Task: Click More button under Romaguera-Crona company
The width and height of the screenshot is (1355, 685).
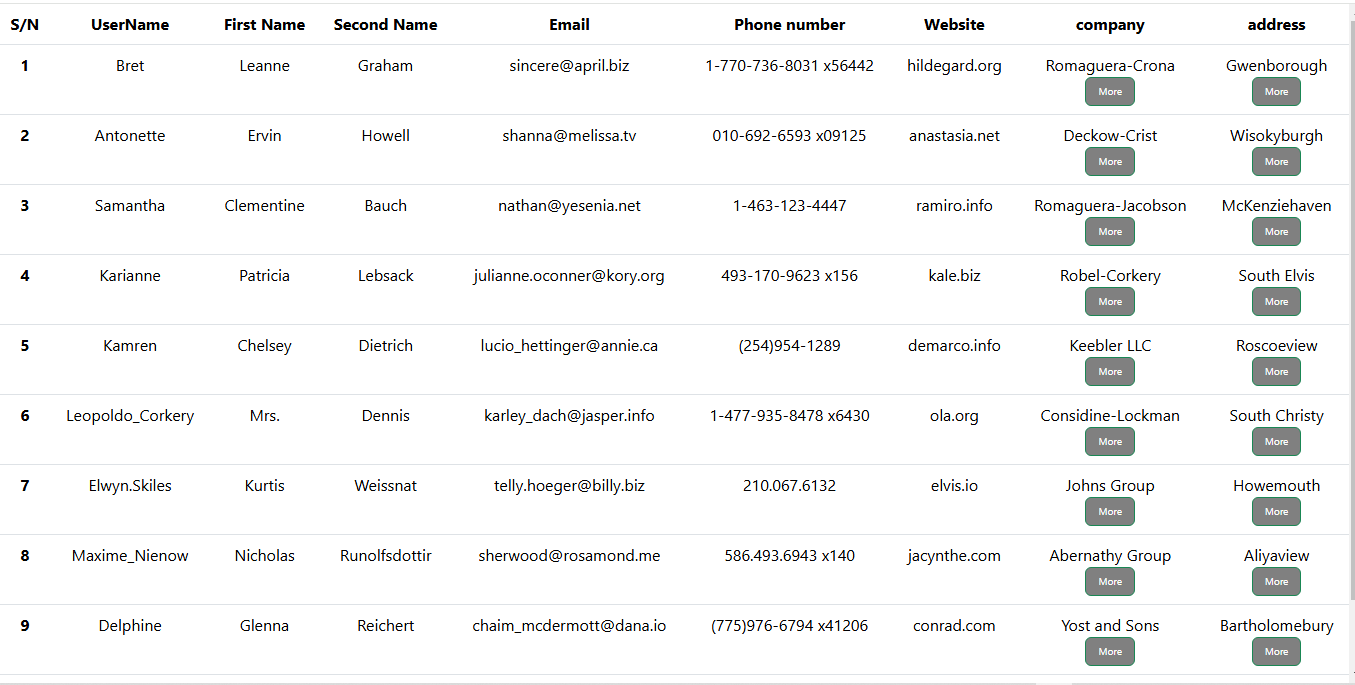Action: tap(1110, 92)
